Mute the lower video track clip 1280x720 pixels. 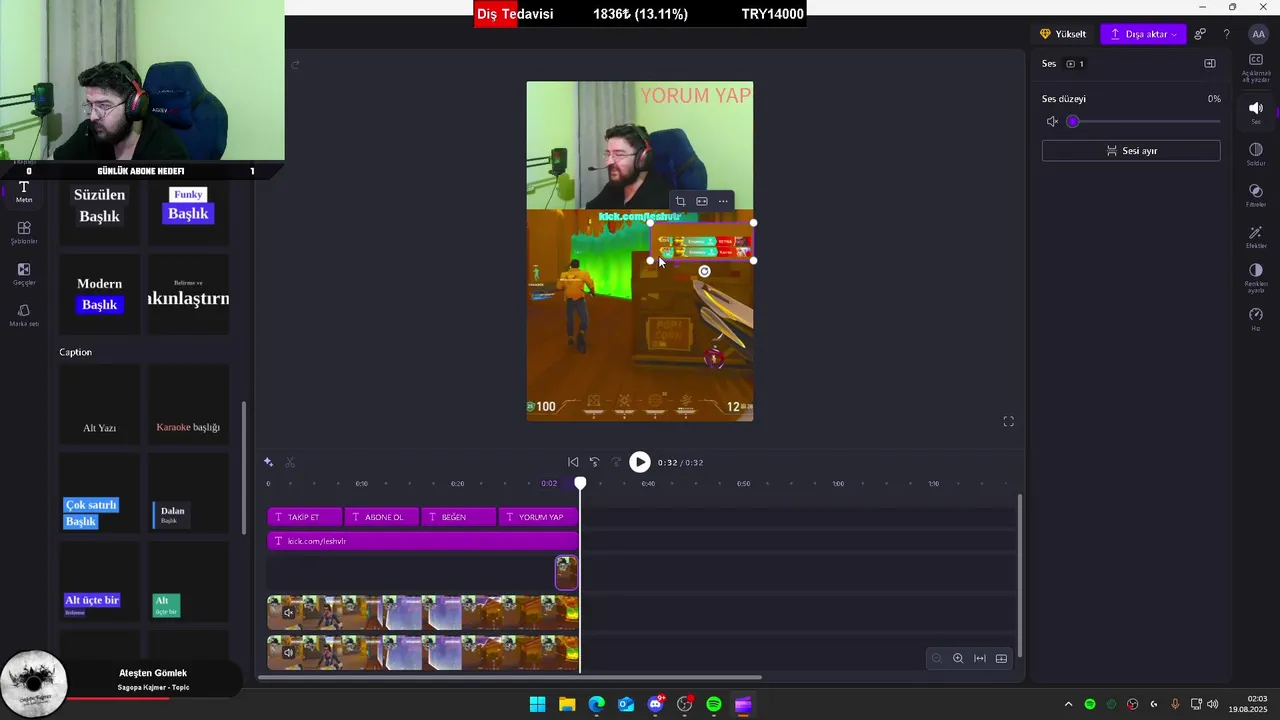288,652
